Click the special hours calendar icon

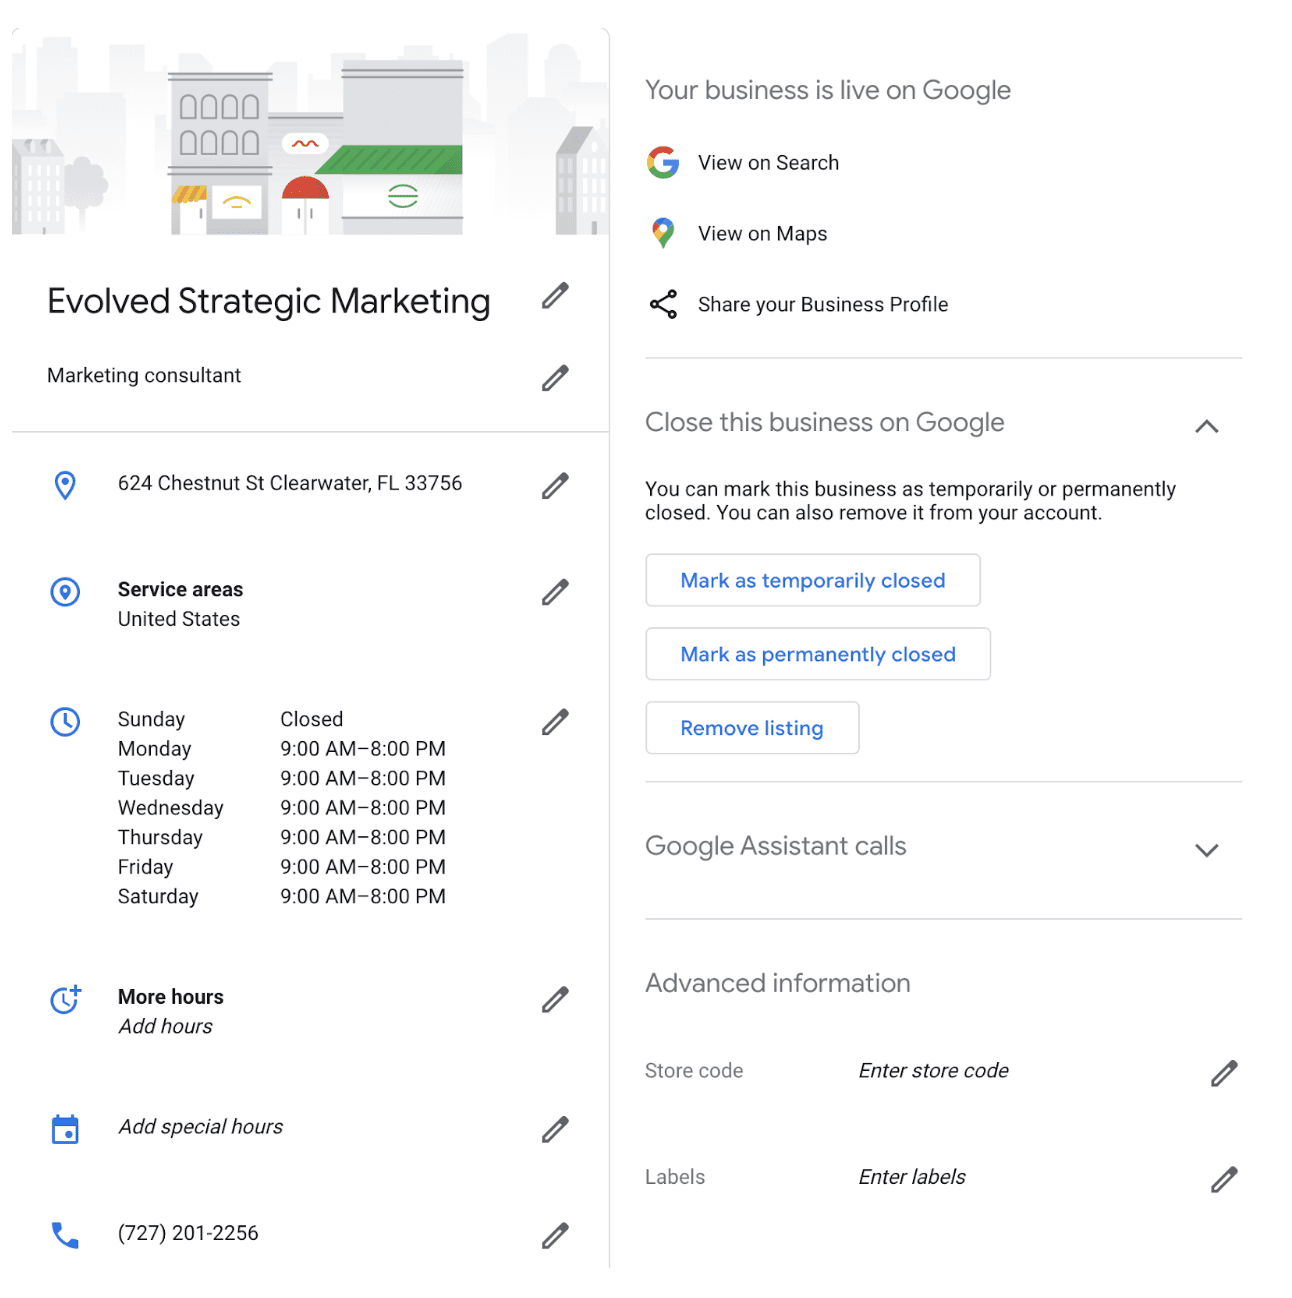65,1129
